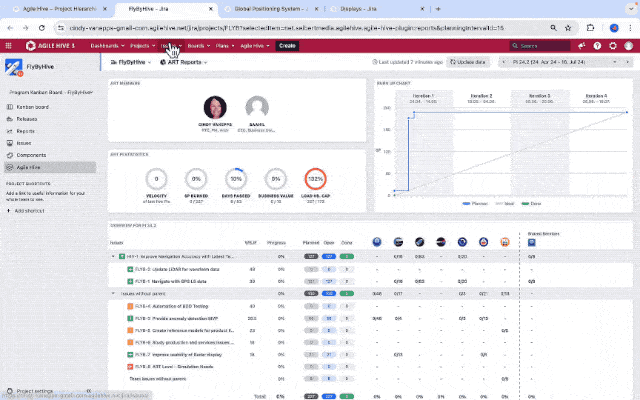Open the FLYB-7 display usability issue
The image size is (640, 400).
178,355
